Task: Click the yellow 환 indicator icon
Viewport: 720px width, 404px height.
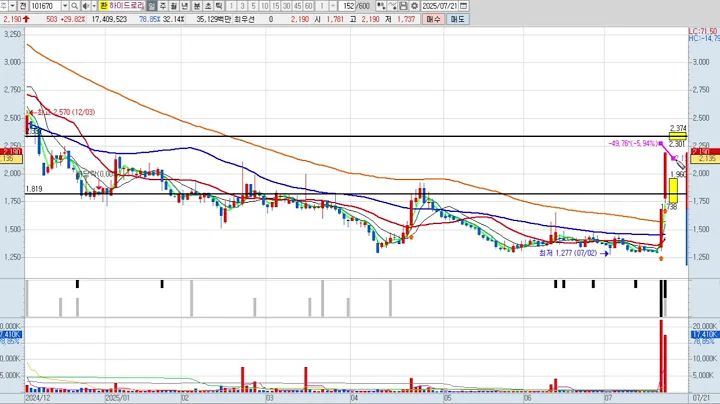Action: point(103,6)
